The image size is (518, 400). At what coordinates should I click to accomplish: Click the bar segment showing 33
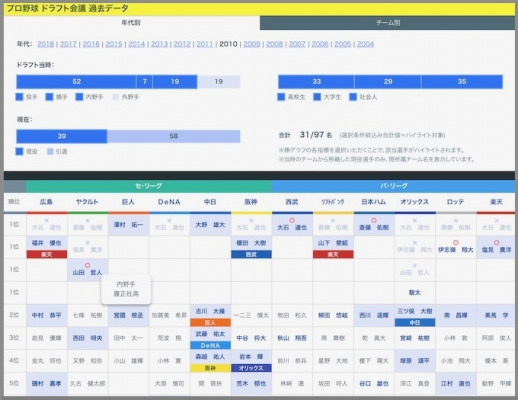pos(316,82)
